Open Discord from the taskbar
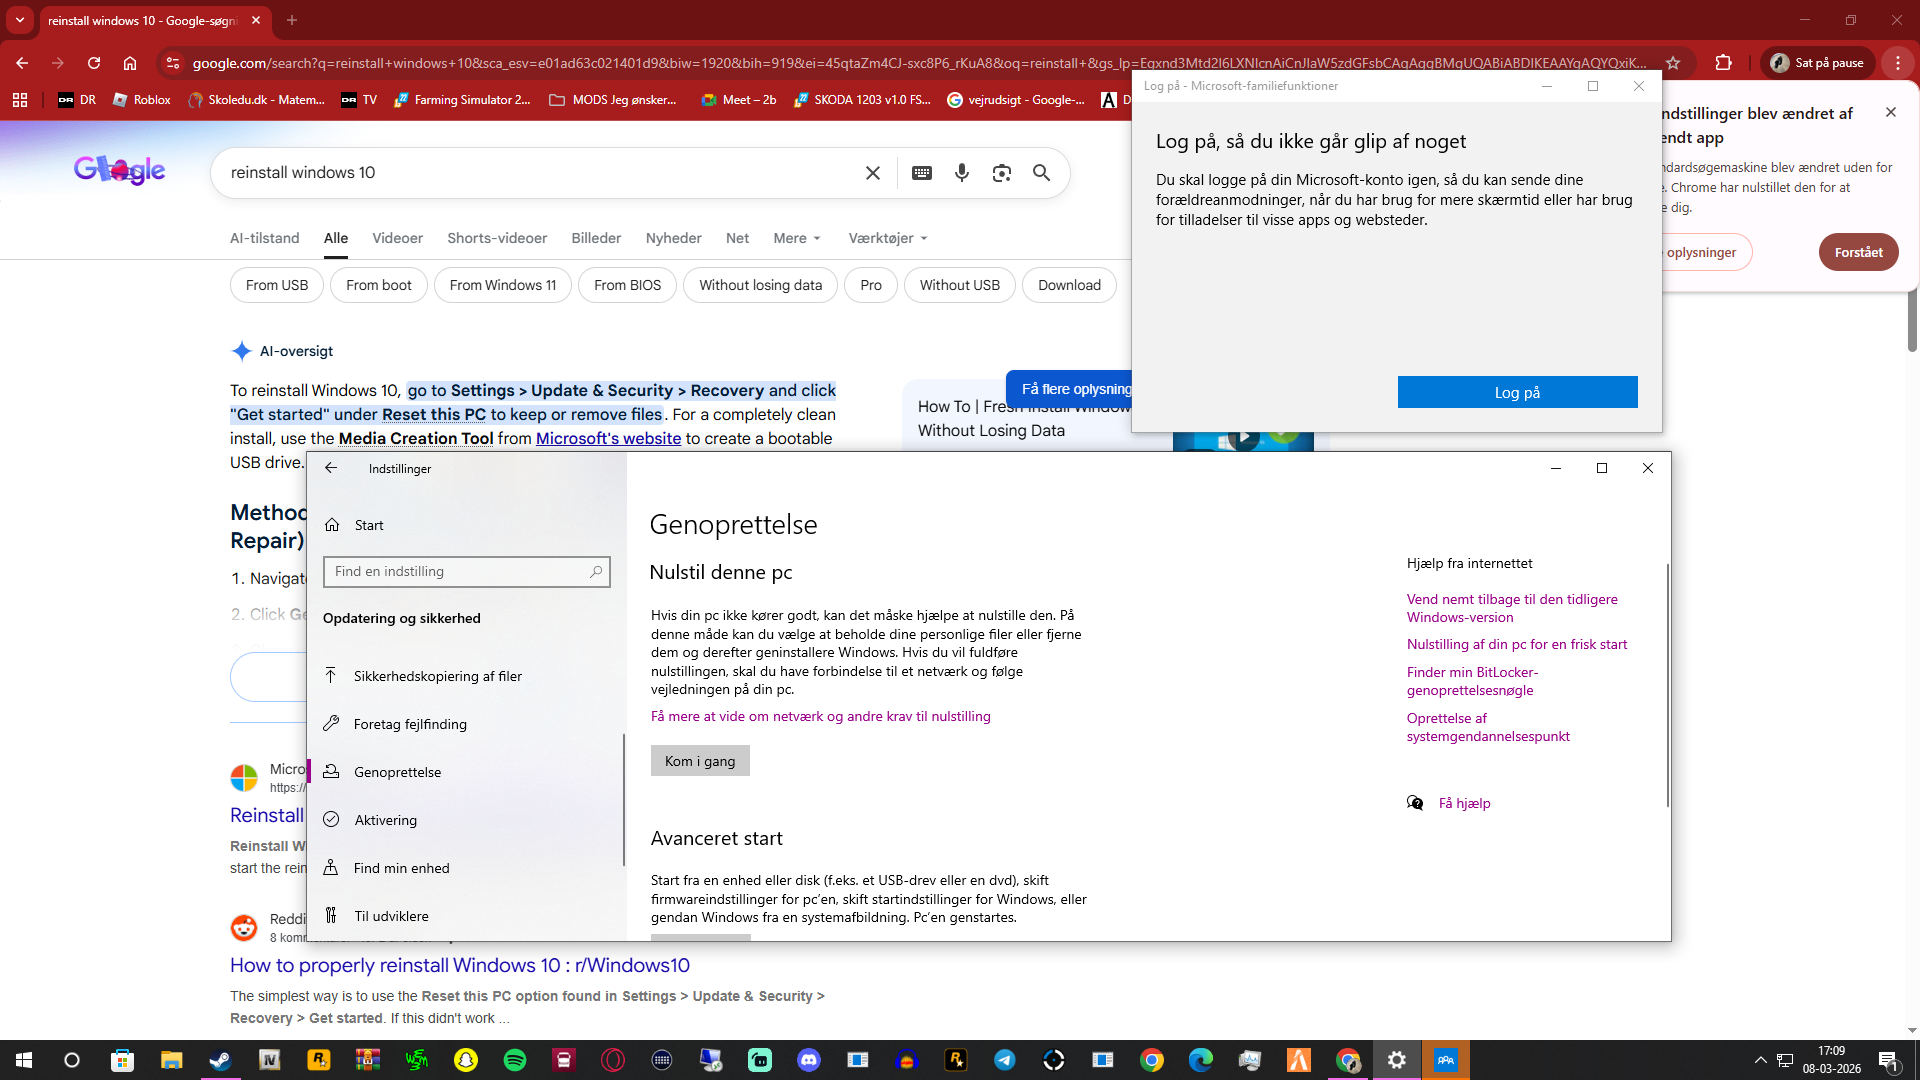The height and width of the screenshot is (1080, 1920). click(x=809, y=1060)
